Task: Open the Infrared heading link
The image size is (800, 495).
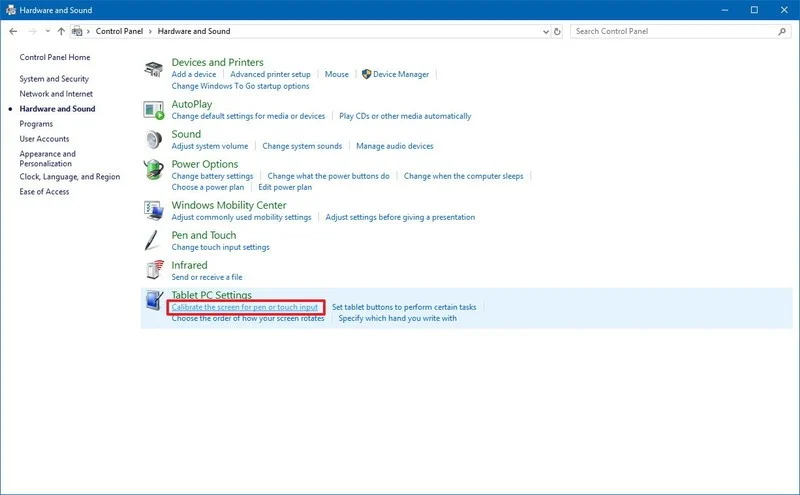Action: [x=189, y=265]
